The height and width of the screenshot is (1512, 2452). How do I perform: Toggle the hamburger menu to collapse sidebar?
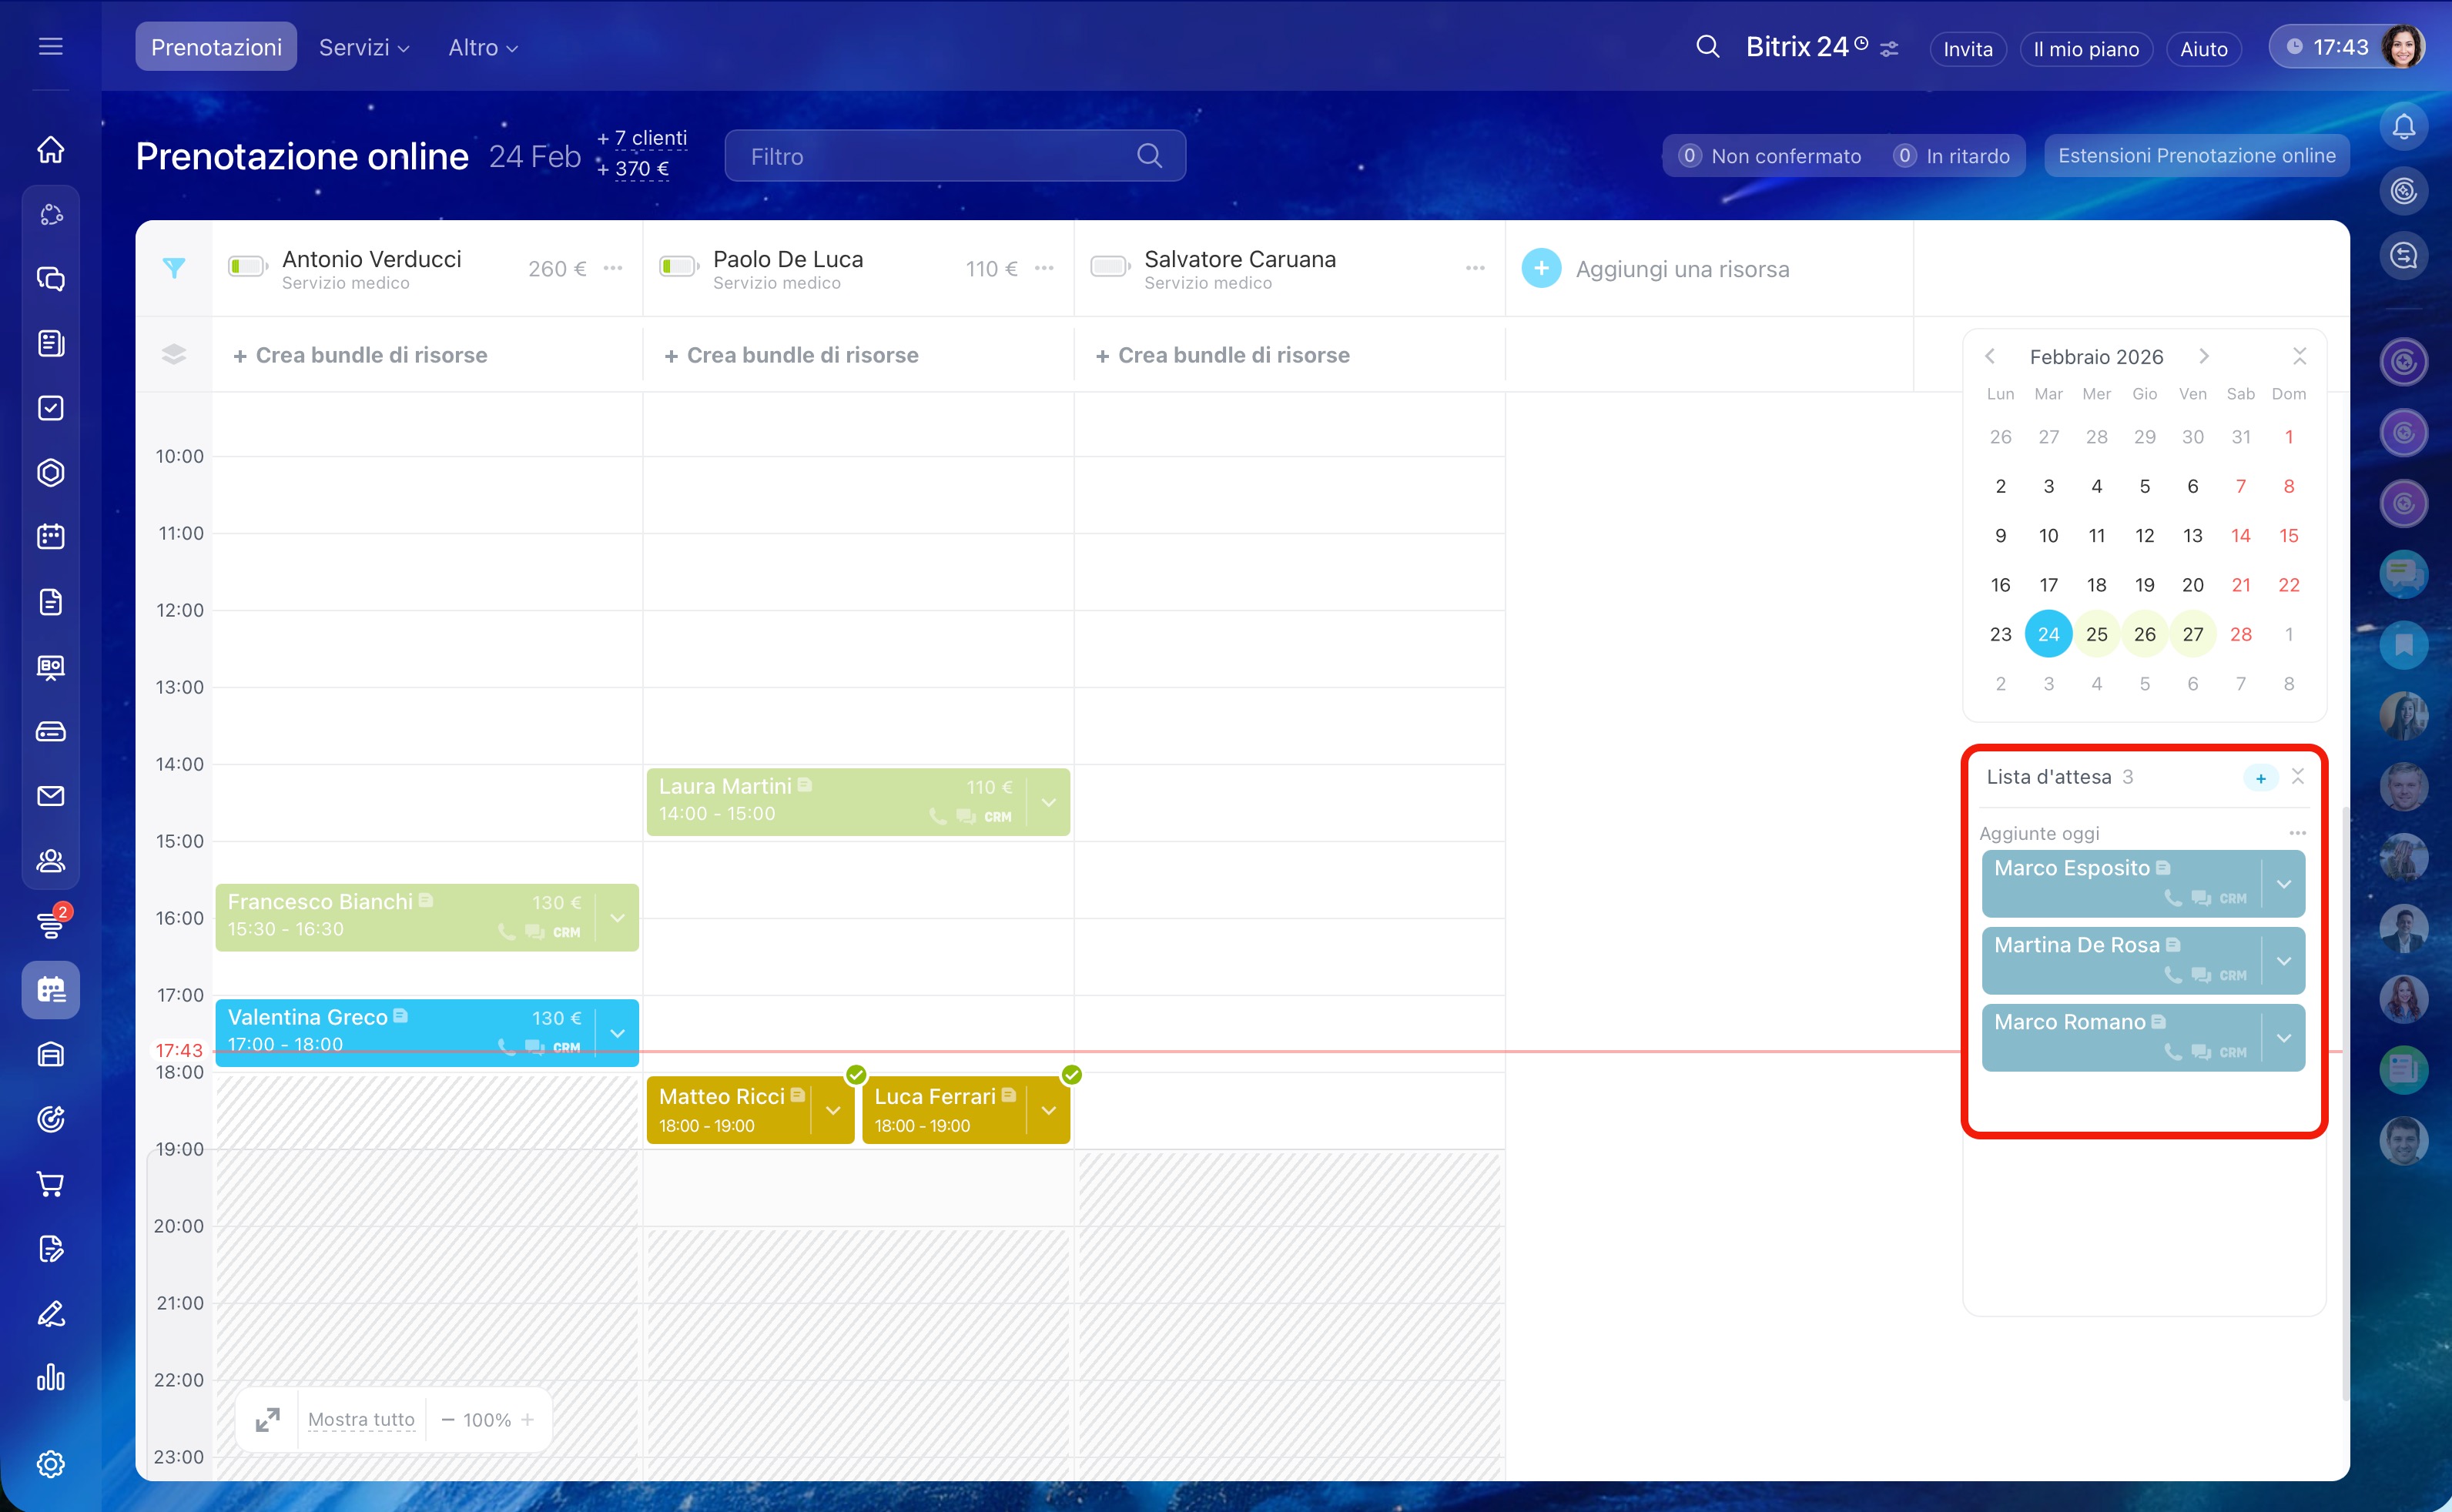[51, 47]
